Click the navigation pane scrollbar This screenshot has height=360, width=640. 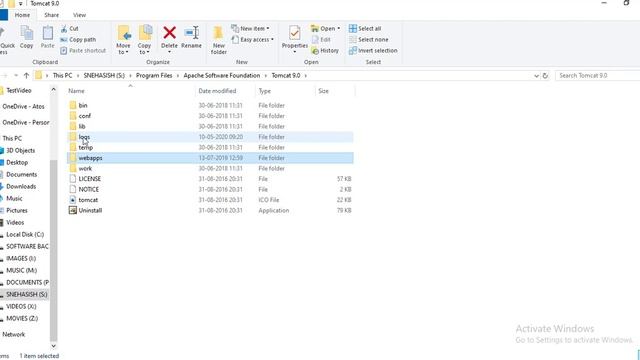53,251
